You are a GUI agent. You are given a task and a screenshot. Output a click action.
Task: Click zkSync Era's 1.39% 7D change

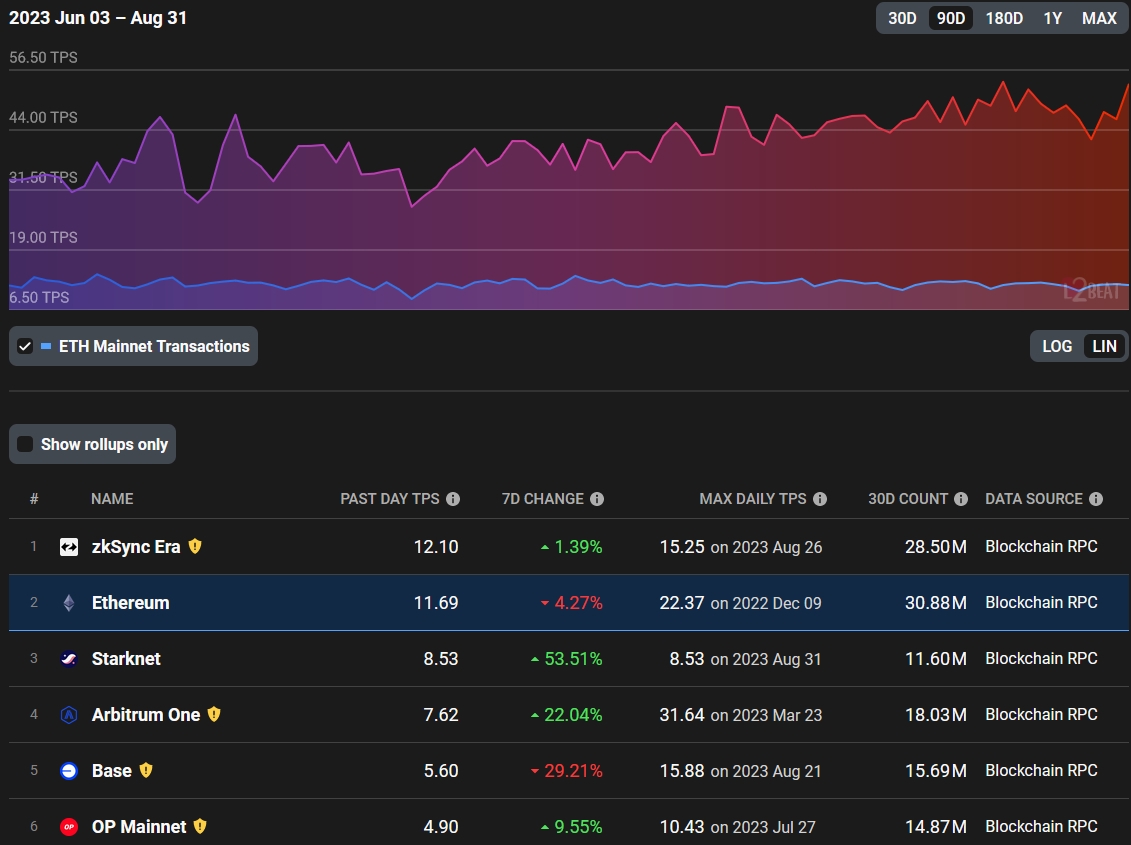pyautogui.click(x=571, y=547)
